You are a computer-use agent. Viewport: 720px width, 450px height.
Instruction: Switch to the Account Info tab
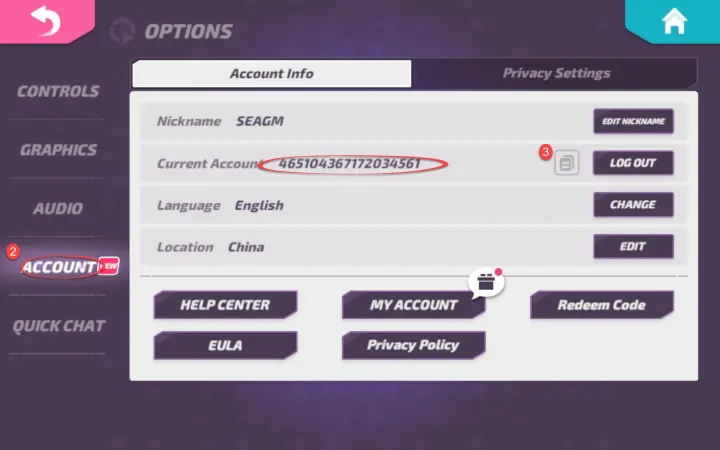[271, 73]
